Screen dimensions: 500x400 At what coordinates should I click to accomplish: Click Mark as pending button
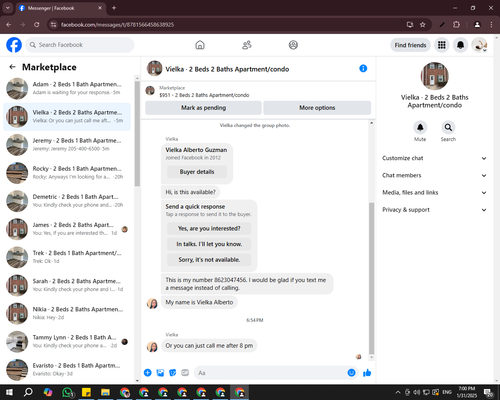203,108
